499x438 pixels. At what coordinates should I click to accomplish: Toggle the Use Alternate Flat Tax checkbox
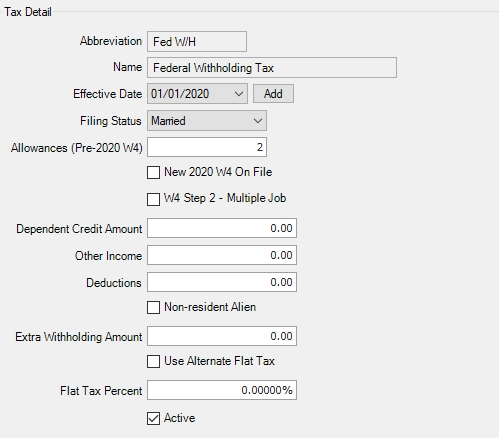pyautogui.click(x=153, y=361)
